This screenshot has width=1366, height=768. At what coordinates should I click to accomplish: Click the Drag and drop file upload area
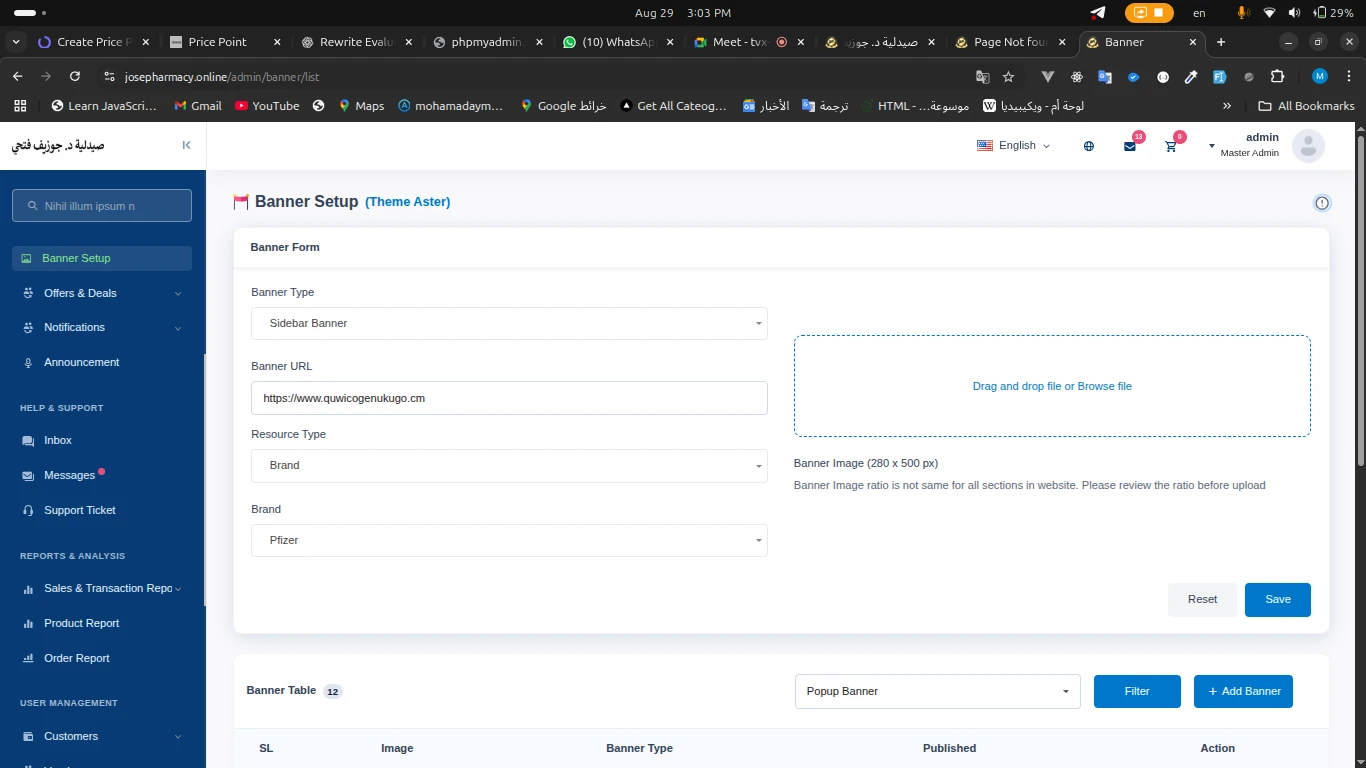[1052, 386]
